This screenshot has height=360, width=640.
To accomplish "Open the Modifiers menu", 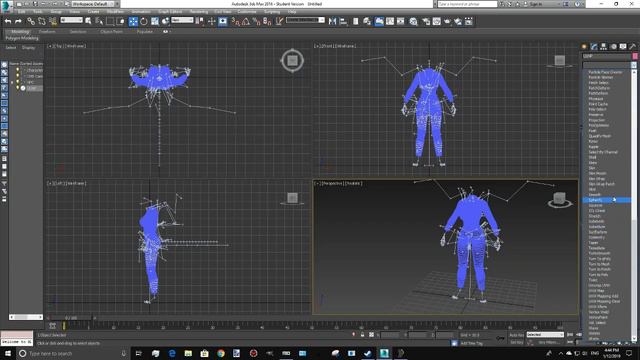I will click(115, 11).
